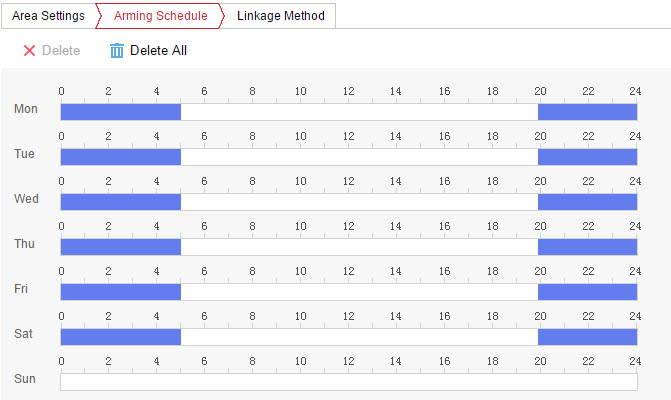This screenshot has height=400, width=671.
Task: Click the unarmed midday area on Friday
Action: click(359, 291)
